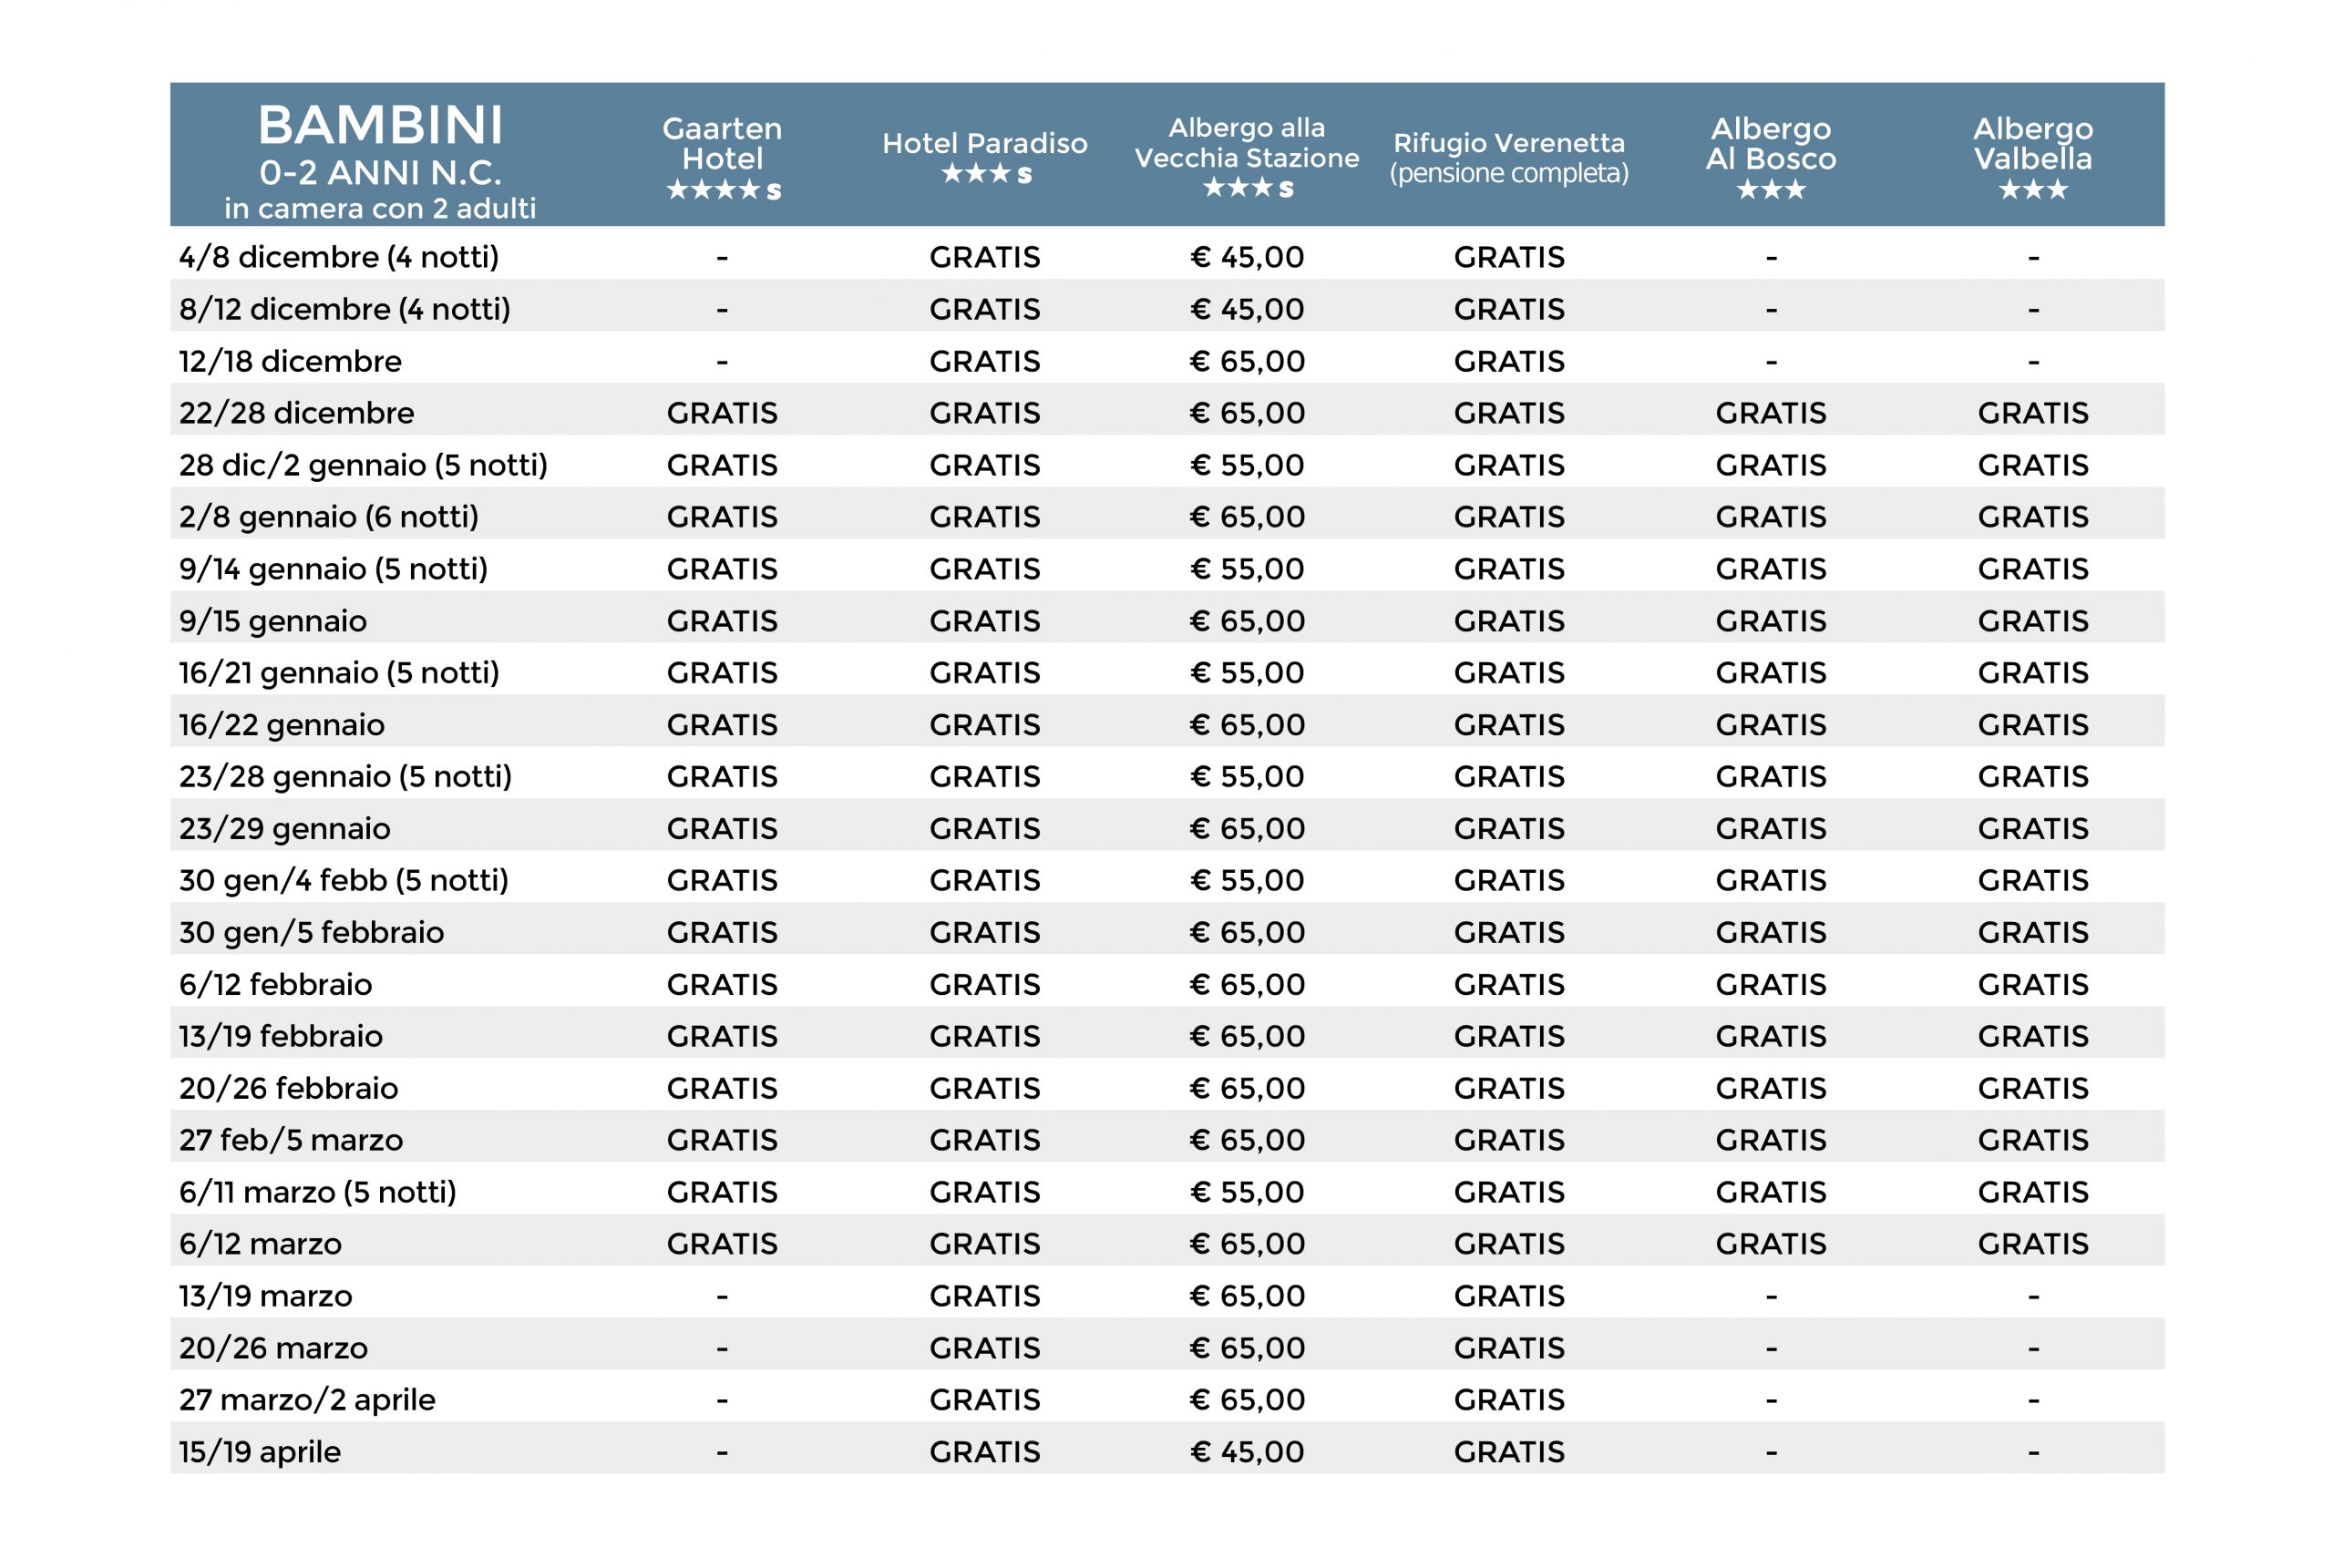Click Hotel Paradiso GRATIS for 13/19 febbraio

click(984, 1037)
